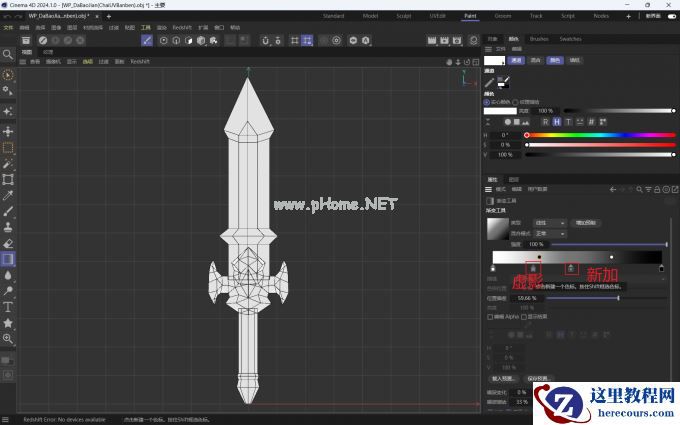Image resolution: width=680 pixels, height=425 pixels.
Task: Open the status bar hamburger menu
Action: (5, 419)
